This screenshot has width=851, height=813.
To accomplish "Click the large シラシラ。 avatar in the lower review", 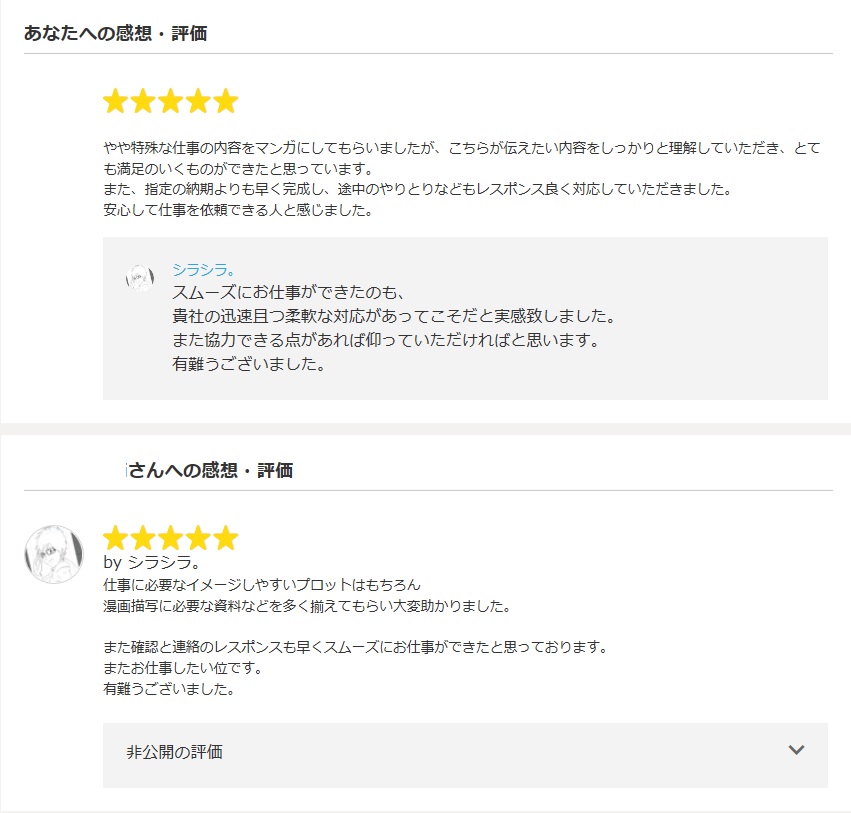I will click(54, 554).
